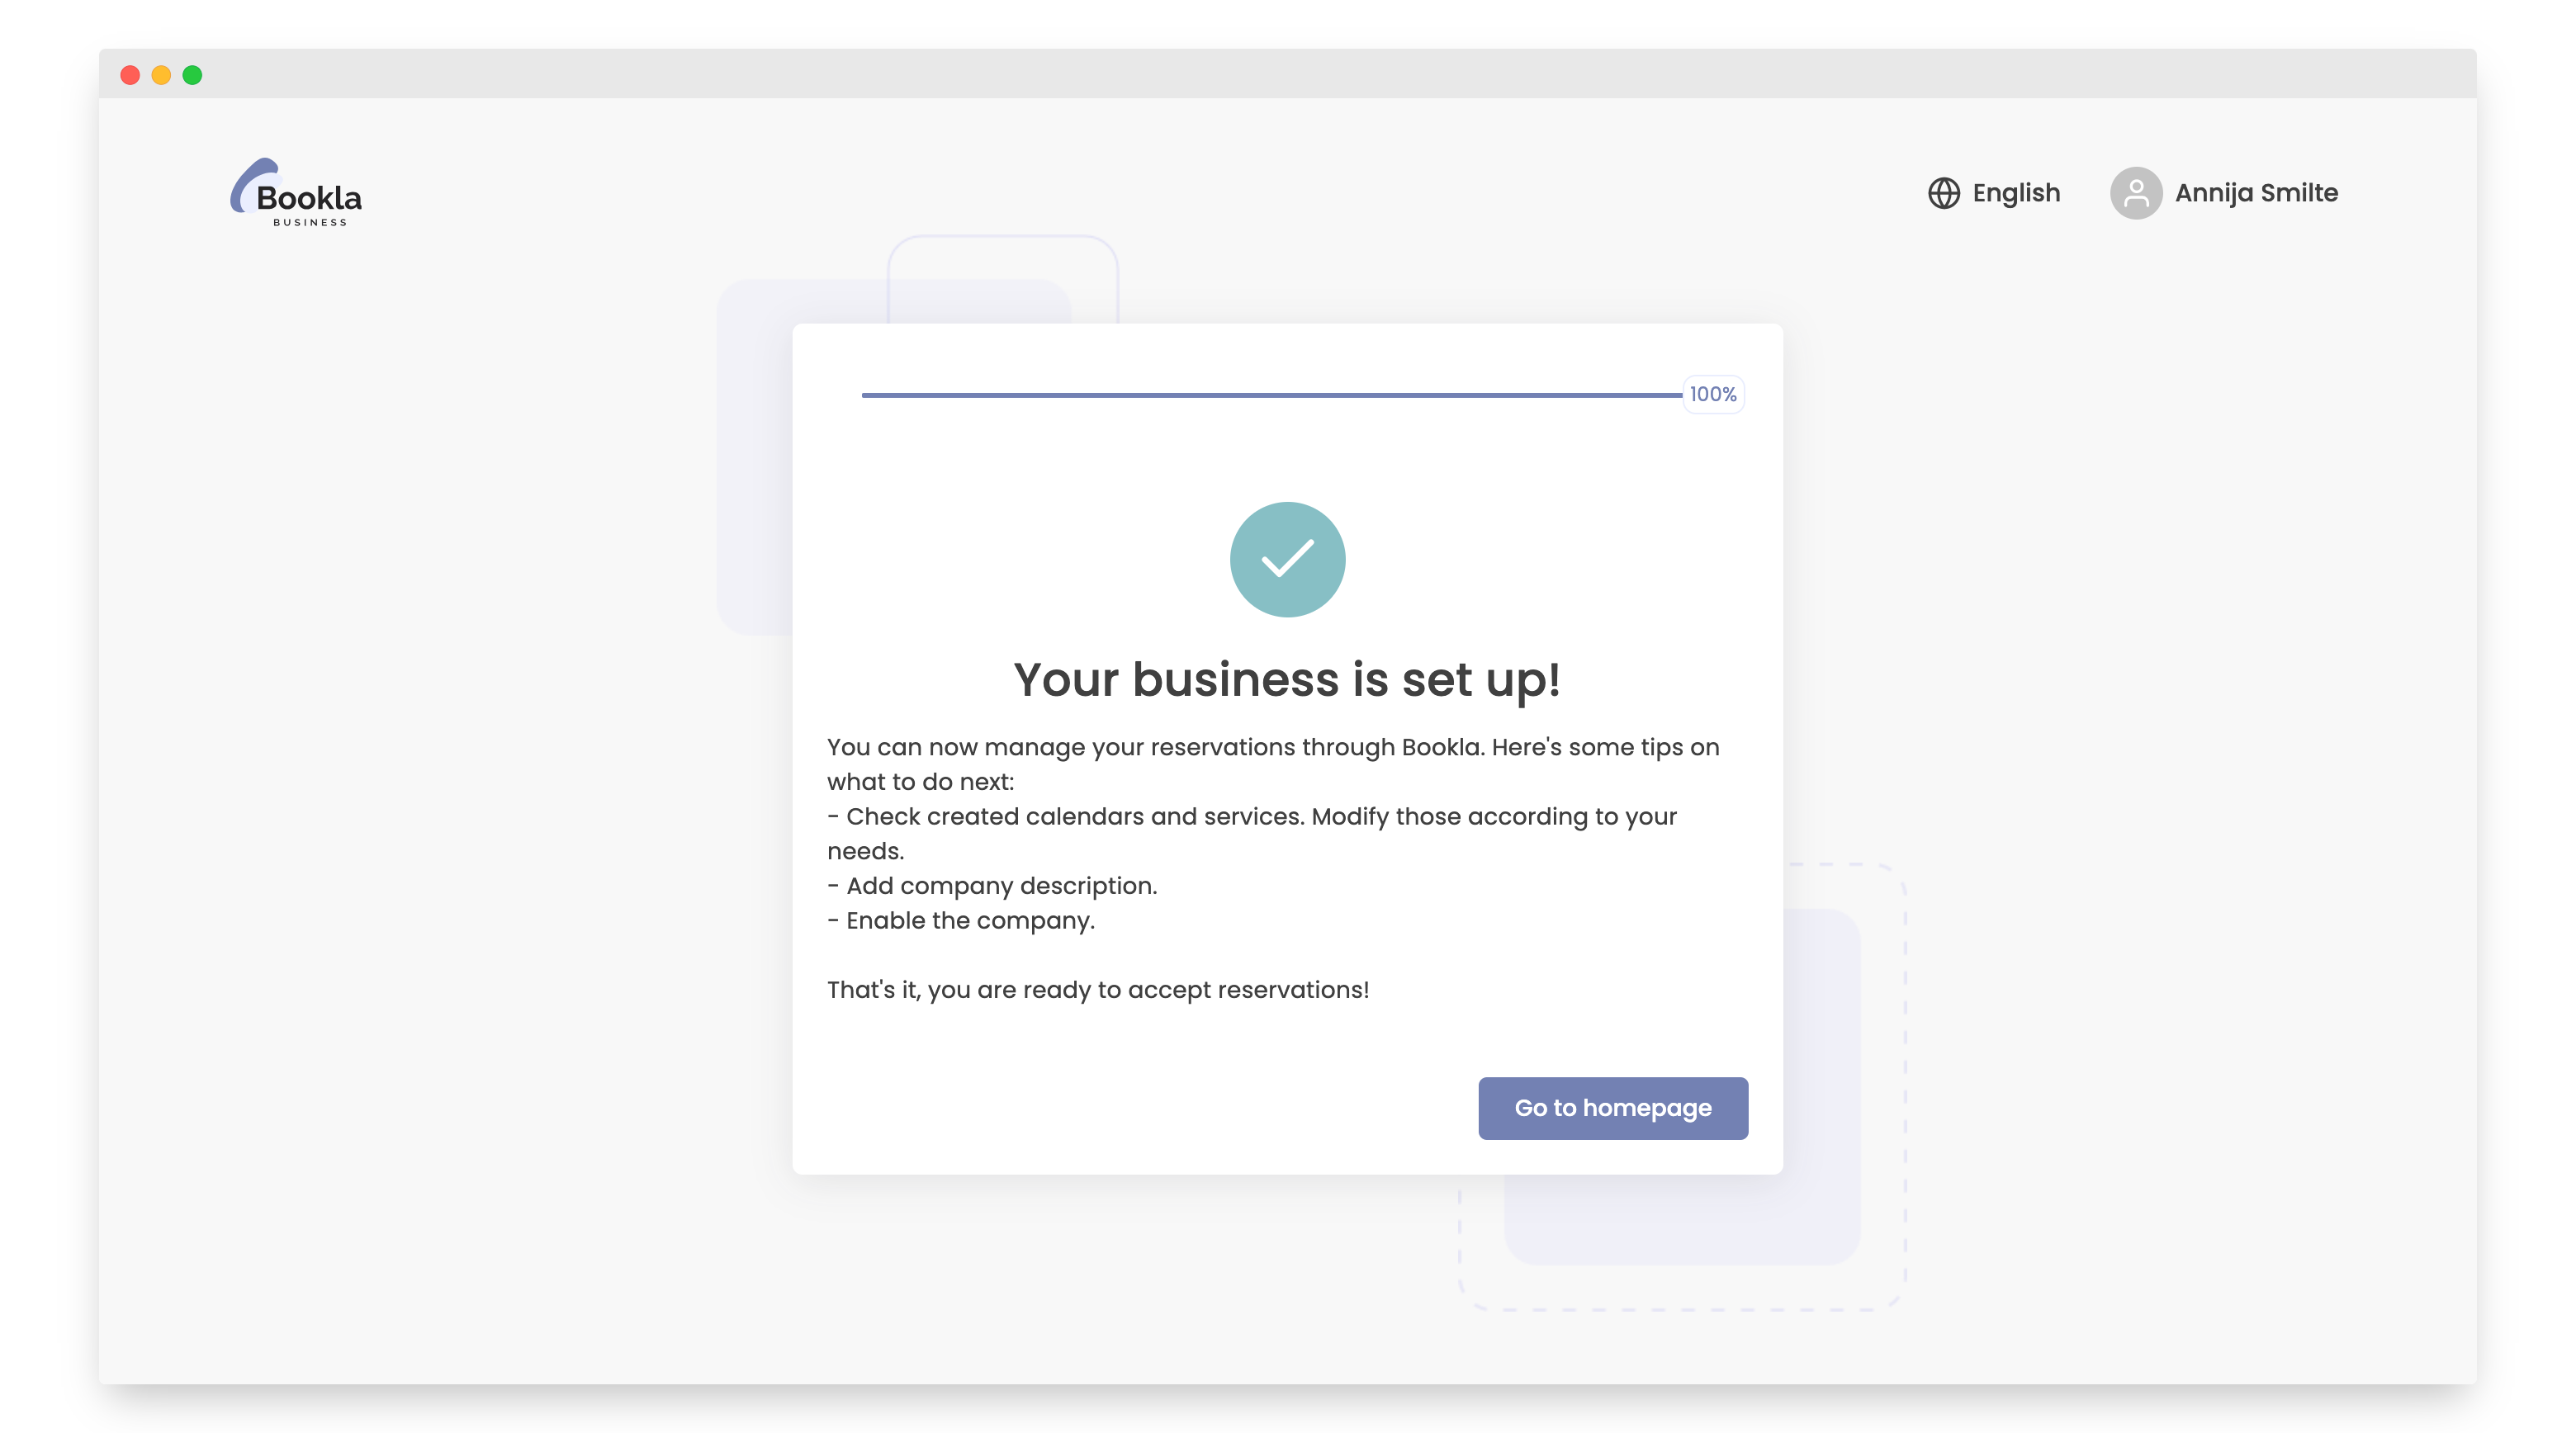Click the globe language icon
This screenshot has width=2576, height=1433.
(1943, 193)
